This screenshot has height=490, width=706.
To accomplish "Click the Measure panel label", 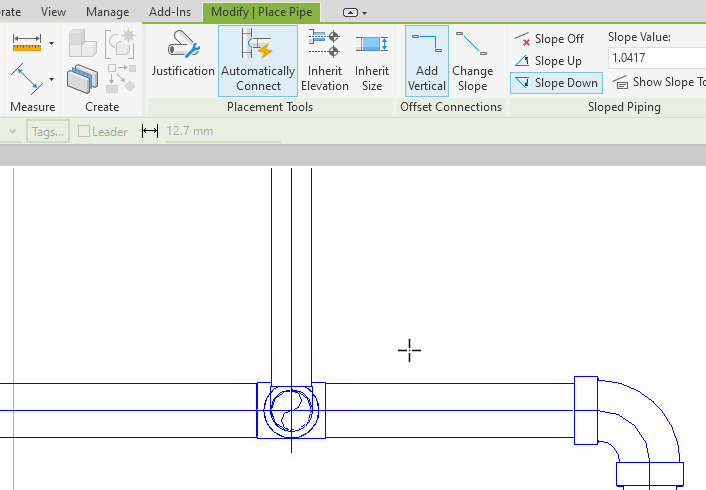I will point(32,107).
